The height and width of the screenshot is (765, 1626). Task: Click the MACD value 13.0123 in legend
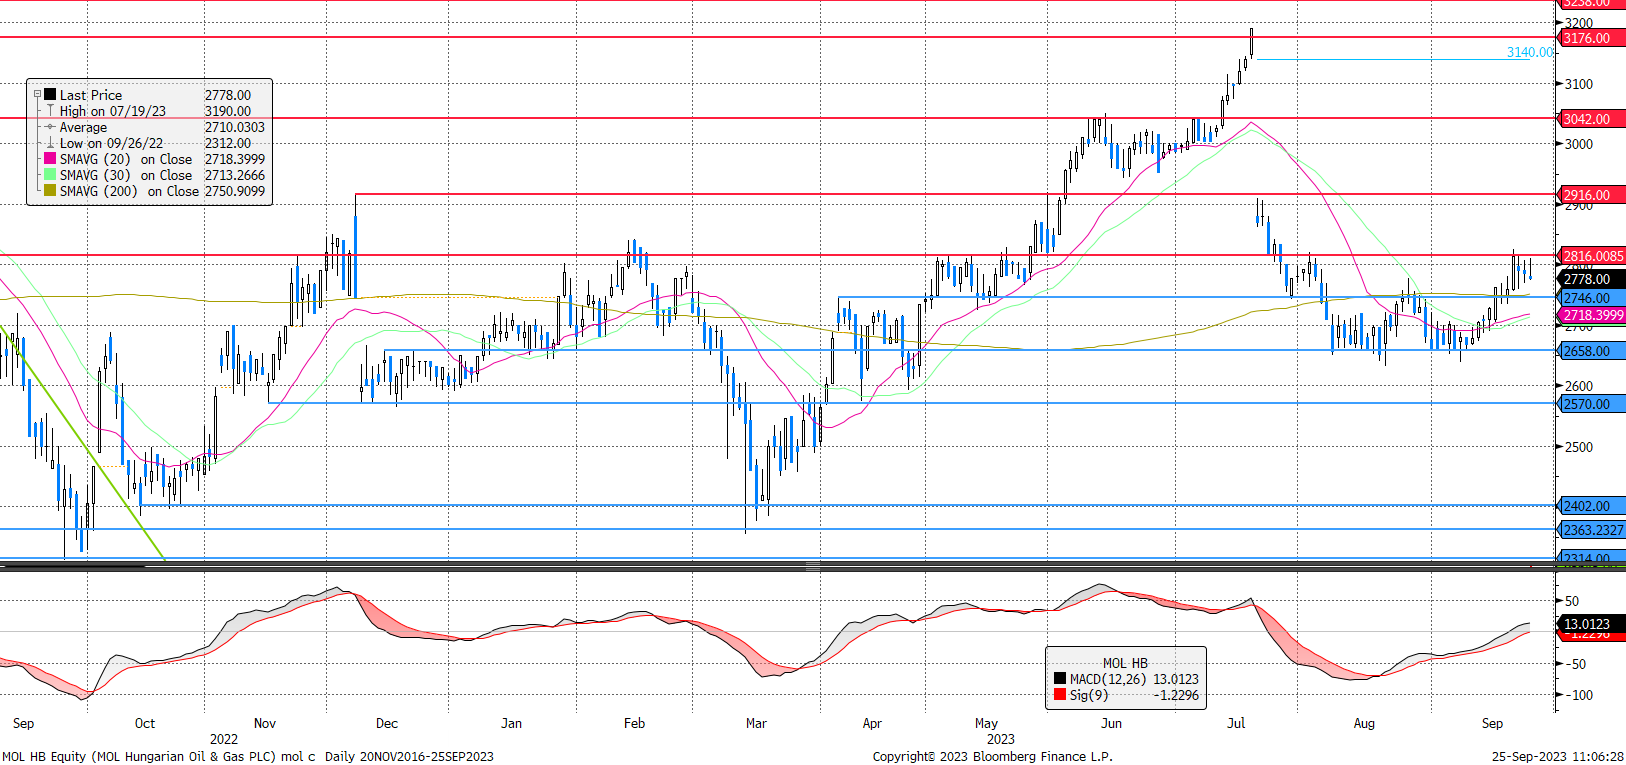click(x=1176, y=679)
